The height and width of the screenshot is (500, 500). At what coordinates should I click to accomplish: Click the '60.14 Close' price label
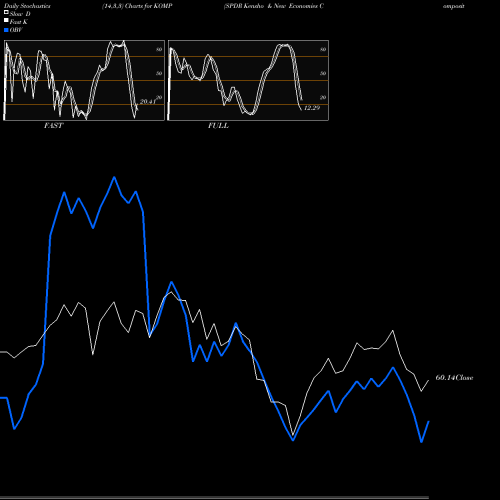tap(454, 378)
